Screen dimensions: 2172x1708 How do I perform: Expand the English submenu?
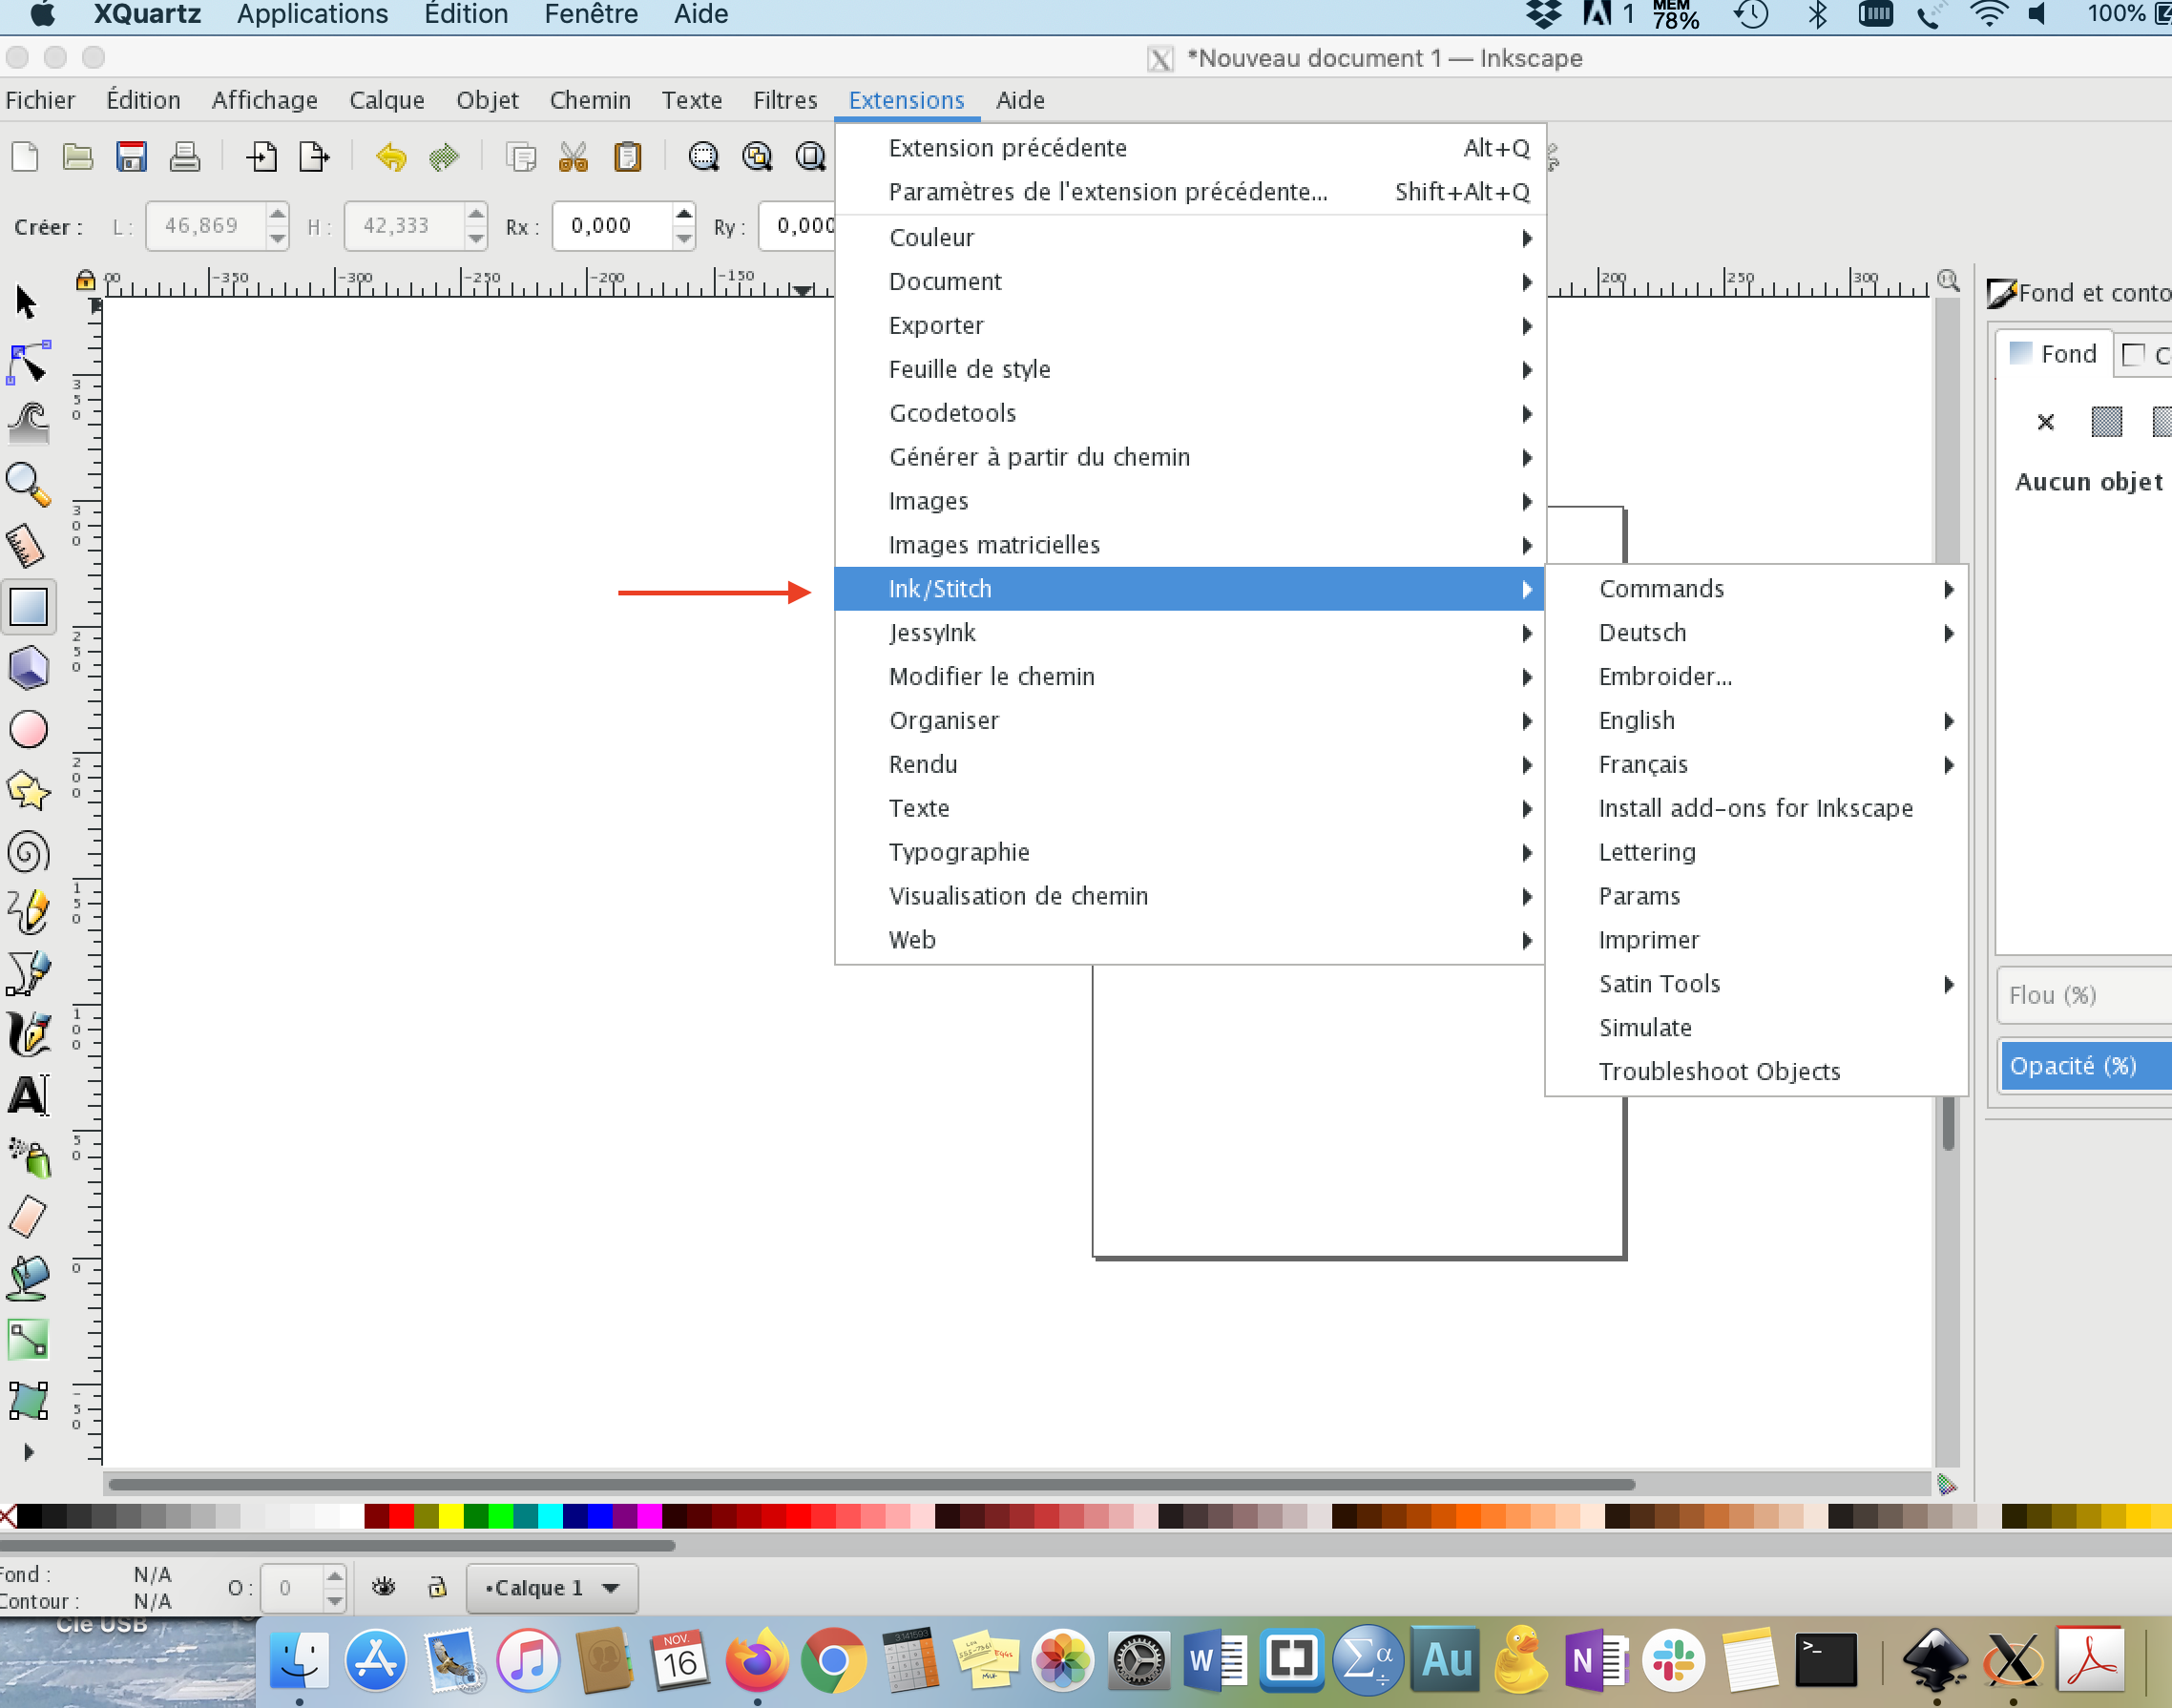tap(1756, 721)
